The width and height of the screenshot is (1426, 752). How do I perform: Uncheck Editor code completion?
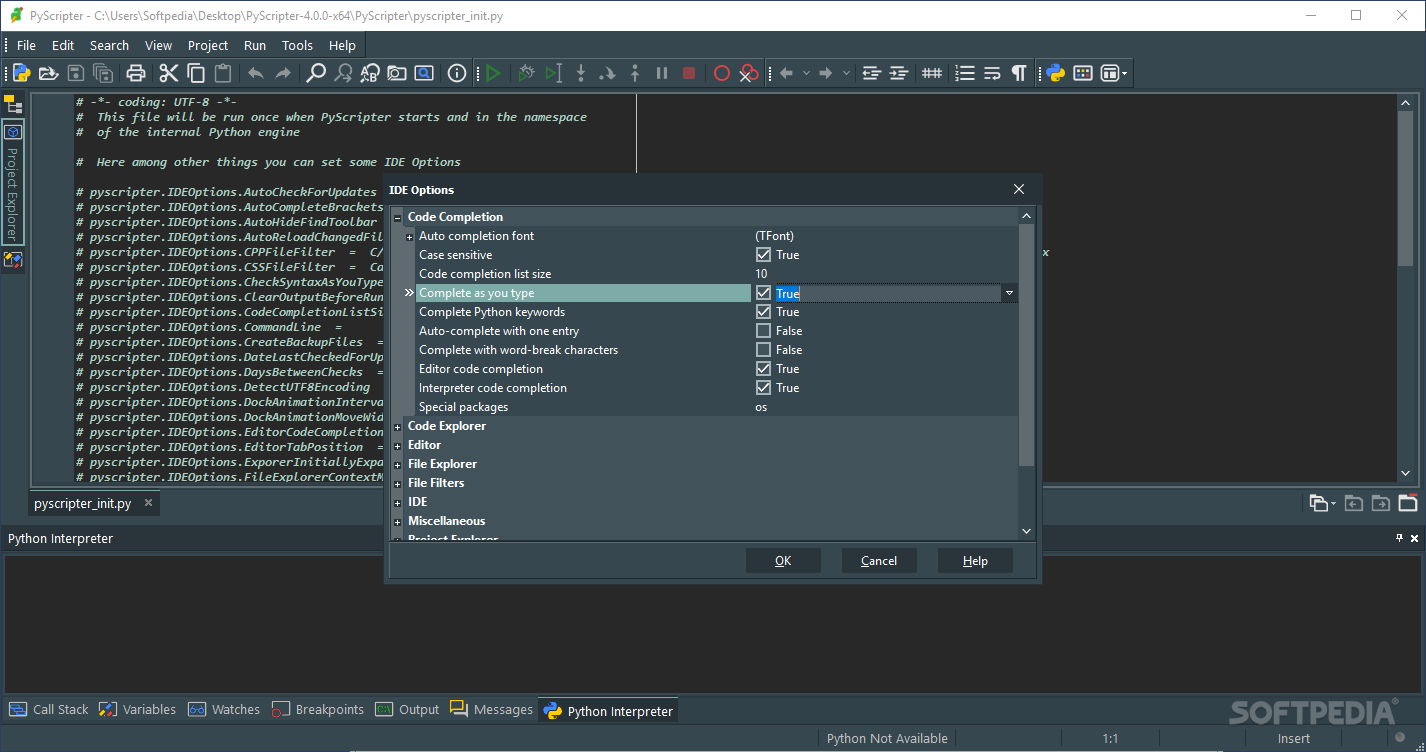[764, 369]
